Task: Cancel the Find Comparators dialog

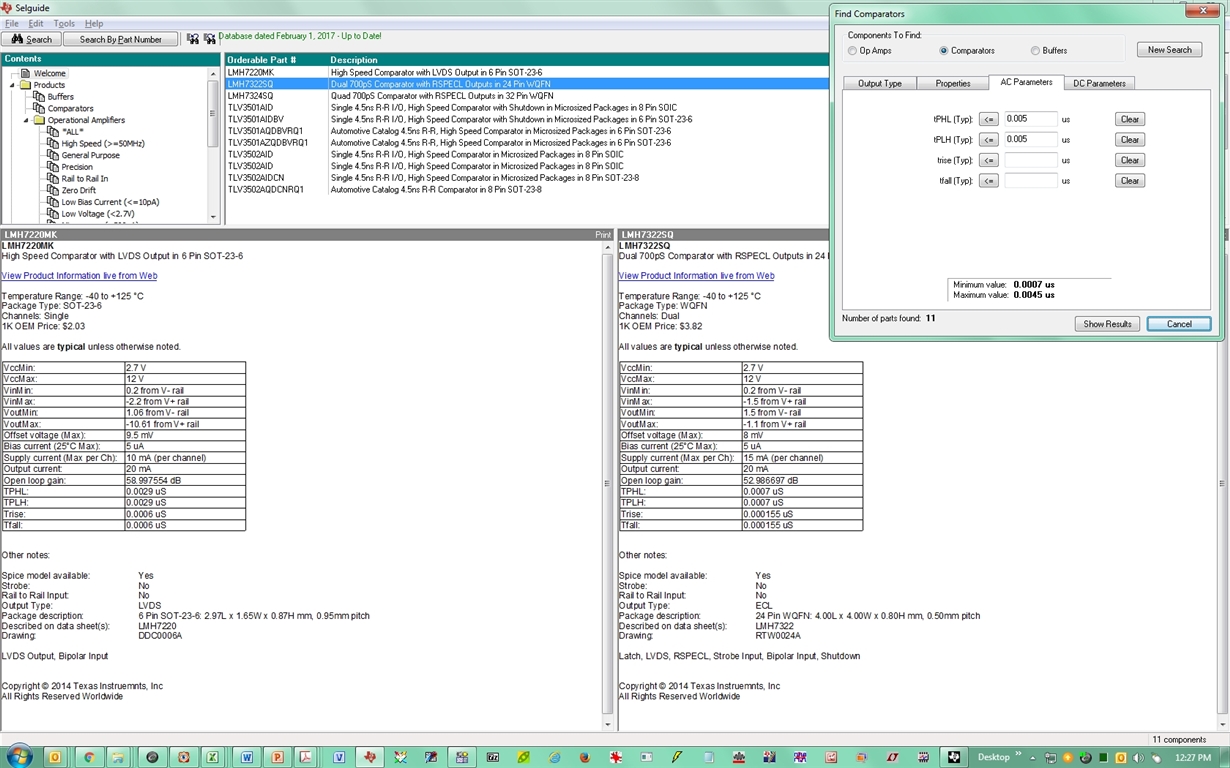Action: [x=1179, y=324]
